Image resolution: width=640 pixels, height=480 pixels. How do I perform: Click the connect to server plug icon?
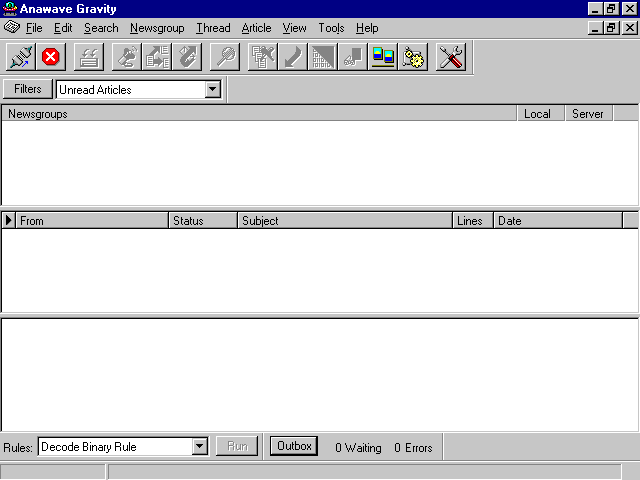[21, 58]
